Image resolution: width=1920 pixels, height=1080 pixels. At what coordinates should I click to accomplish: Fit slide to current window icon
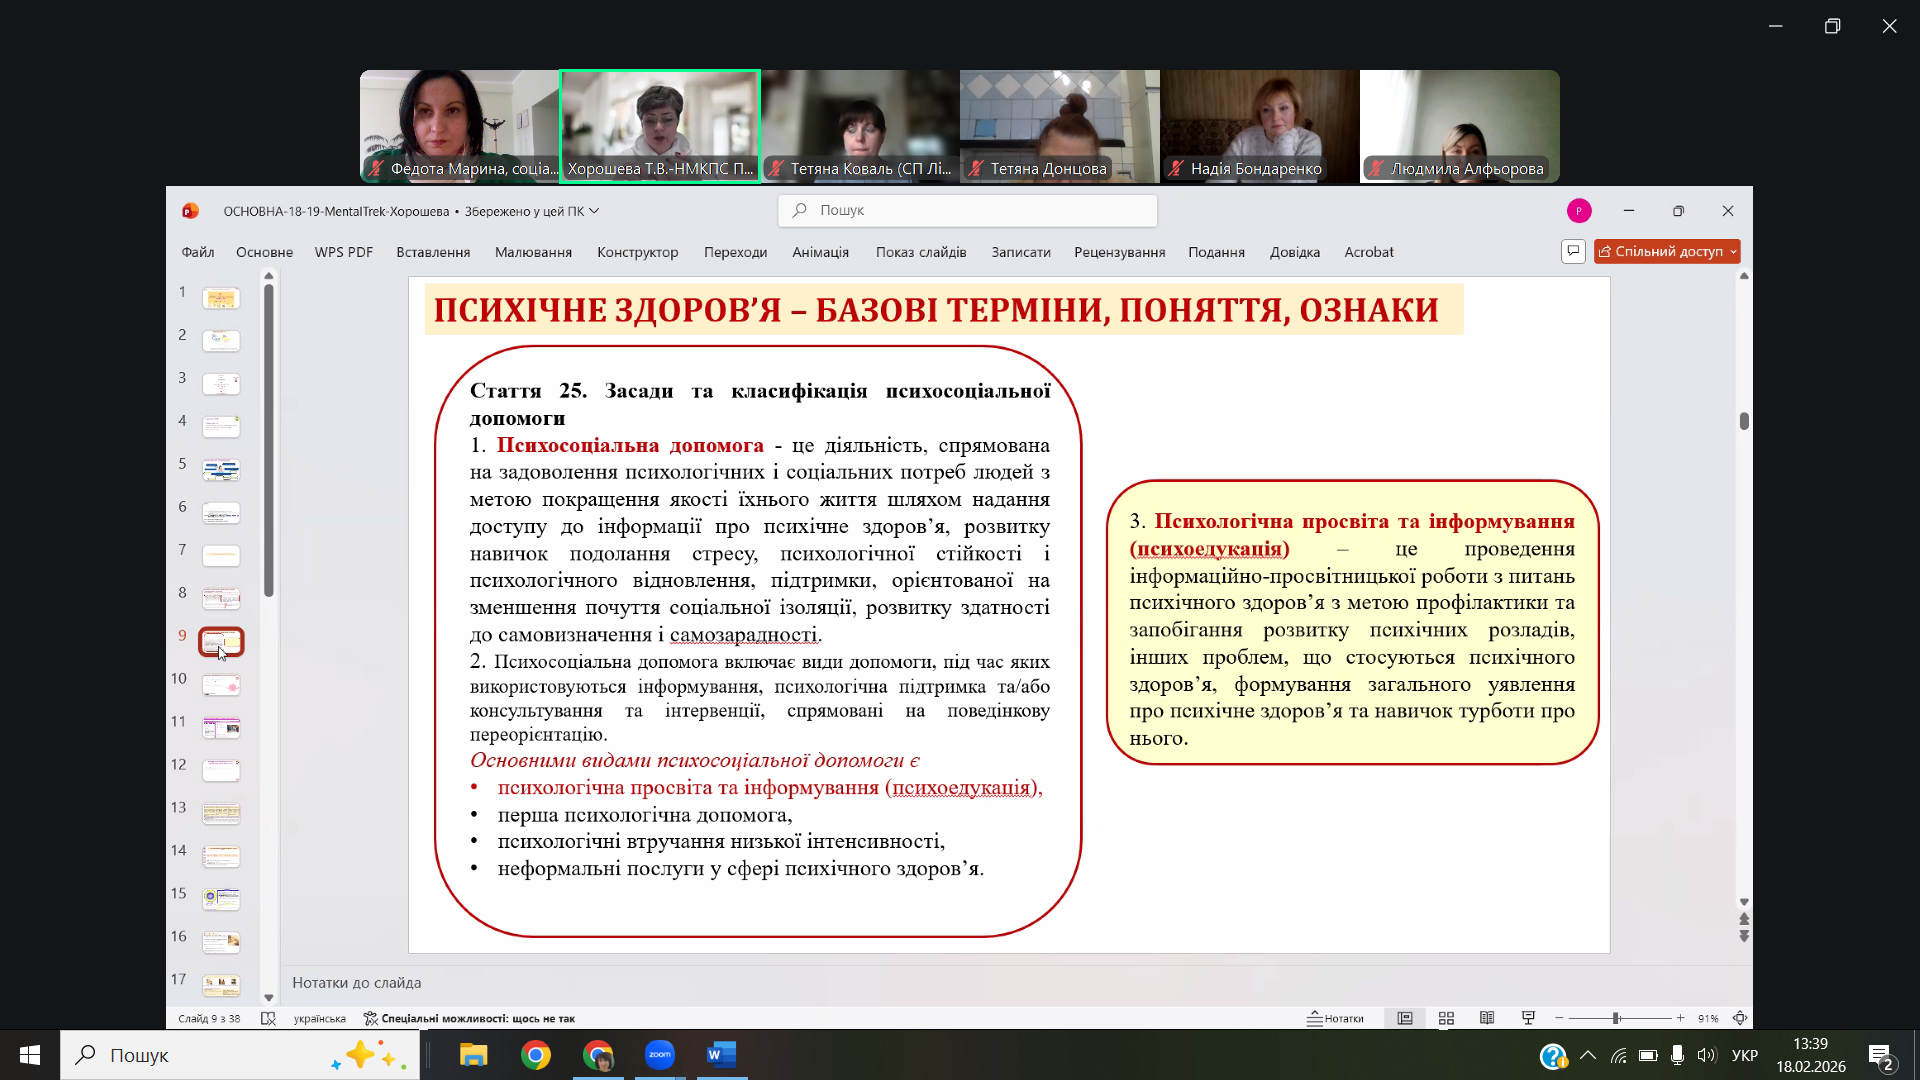[1740, 1018]
